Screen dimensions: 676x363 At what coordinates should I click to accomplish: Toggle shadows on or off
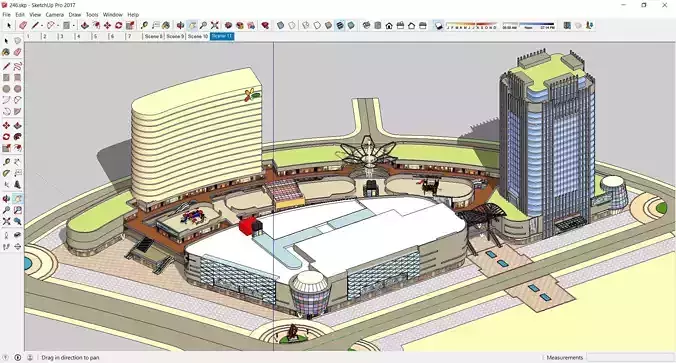click(x=438, y=25)
